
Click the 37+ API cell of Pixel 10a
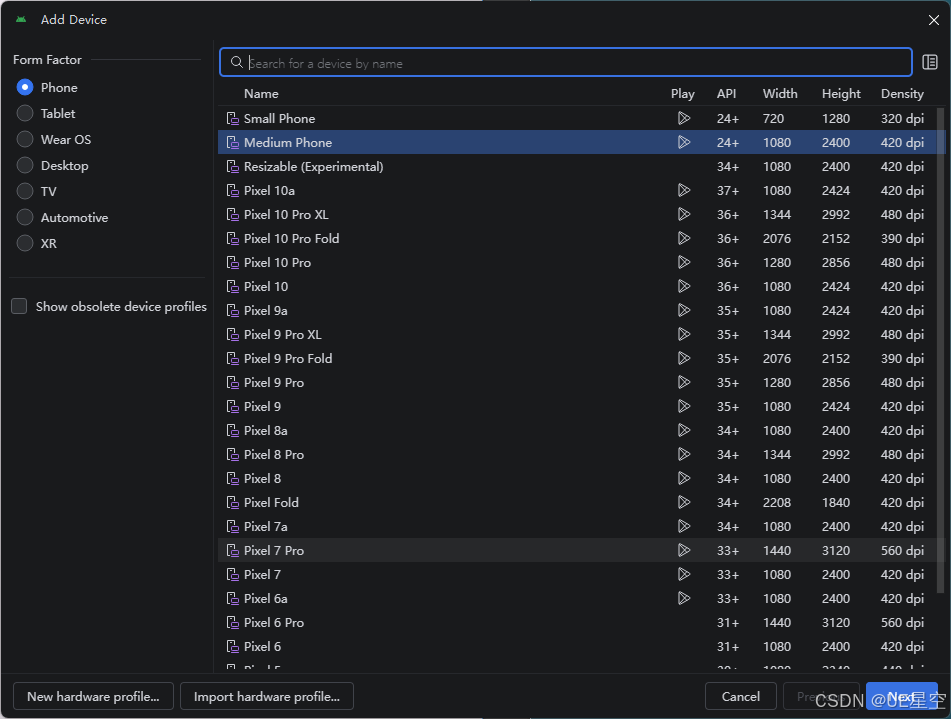728,191
